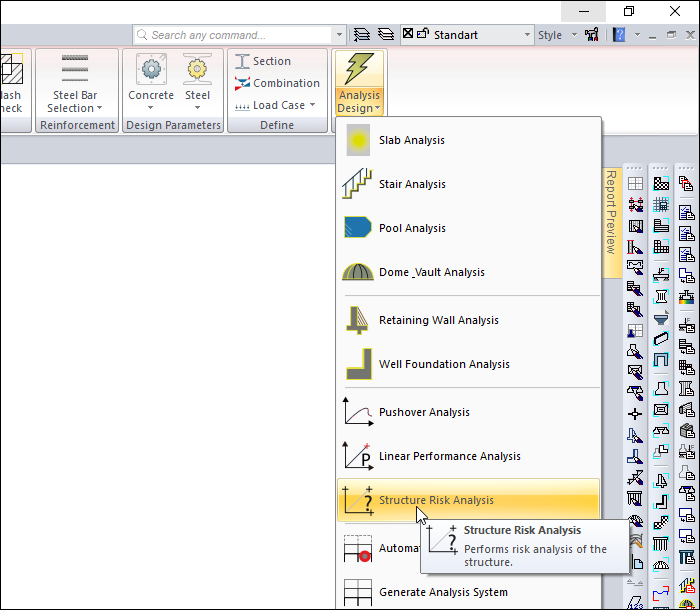Click the first layer stack icon beside search
700x610 pixels.
coord(362,34)
